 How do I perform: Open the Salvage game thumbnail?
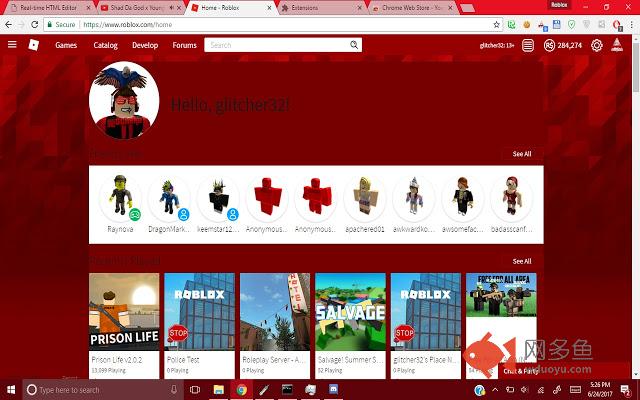click(350, 312)
